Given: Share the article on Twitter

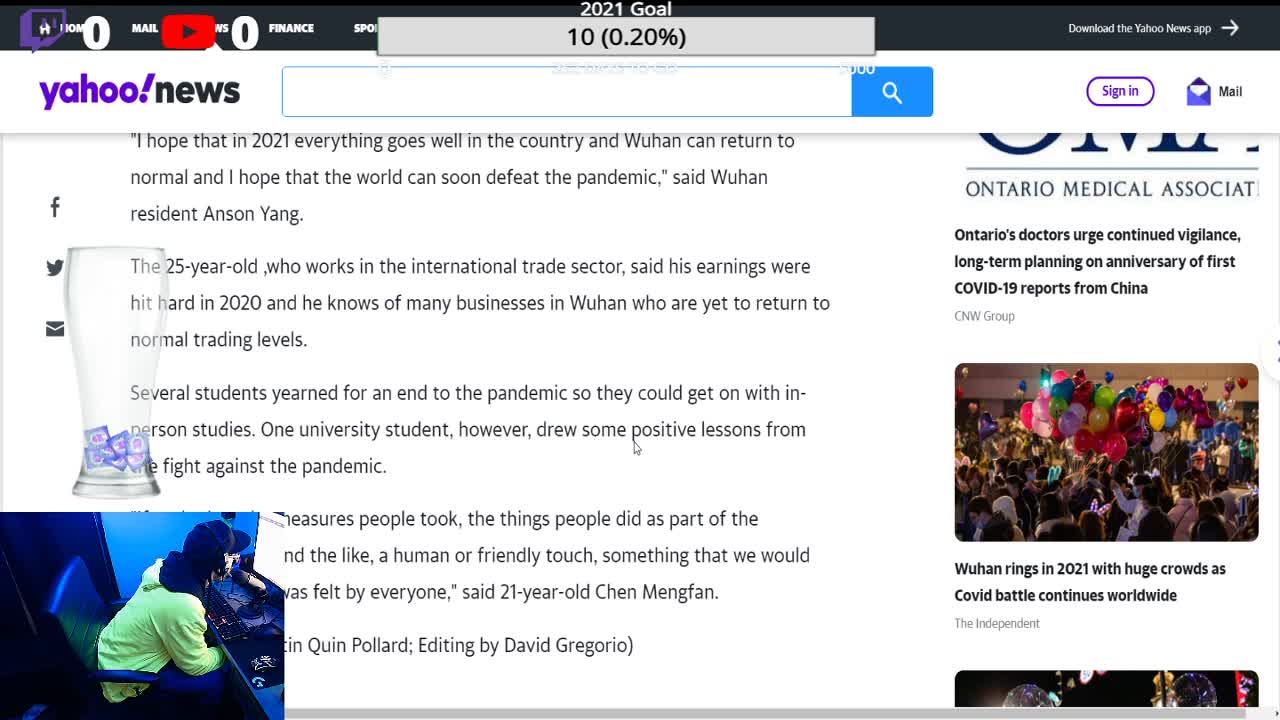Looking at the screenshot, I should coord(55,268).
